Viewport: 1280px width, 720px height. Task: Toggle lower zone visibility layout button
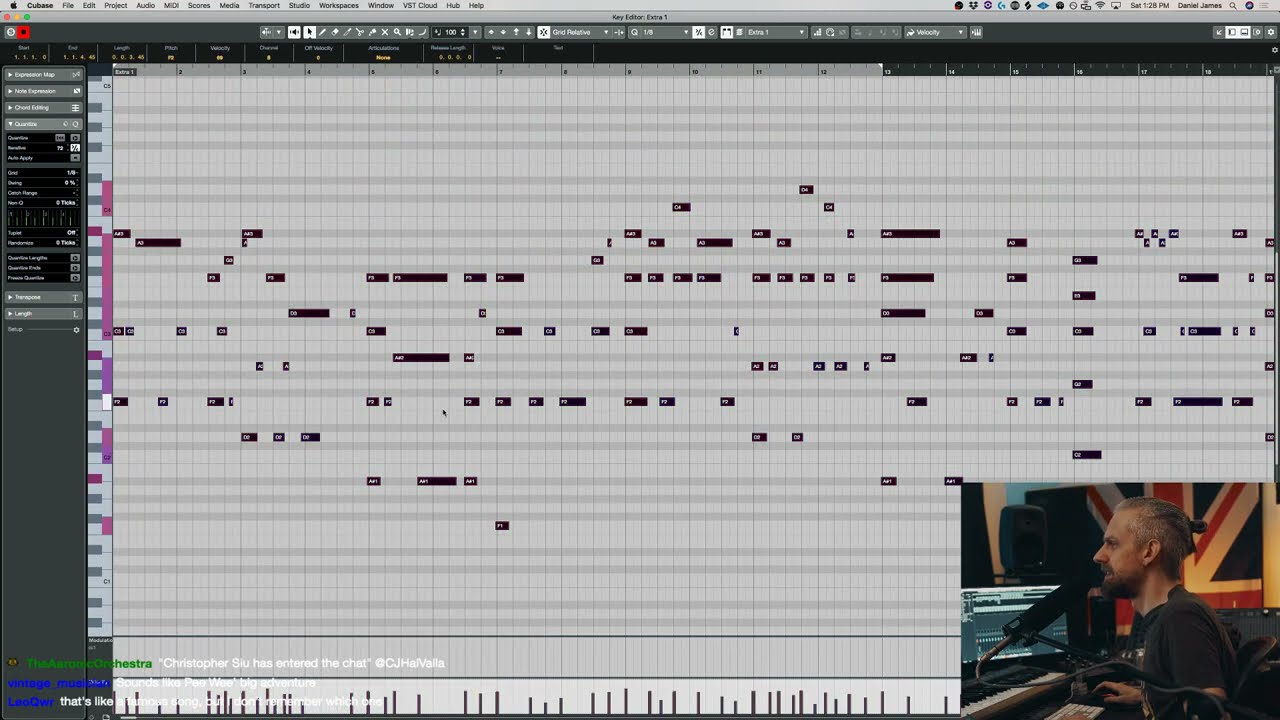pos(1244,32)
